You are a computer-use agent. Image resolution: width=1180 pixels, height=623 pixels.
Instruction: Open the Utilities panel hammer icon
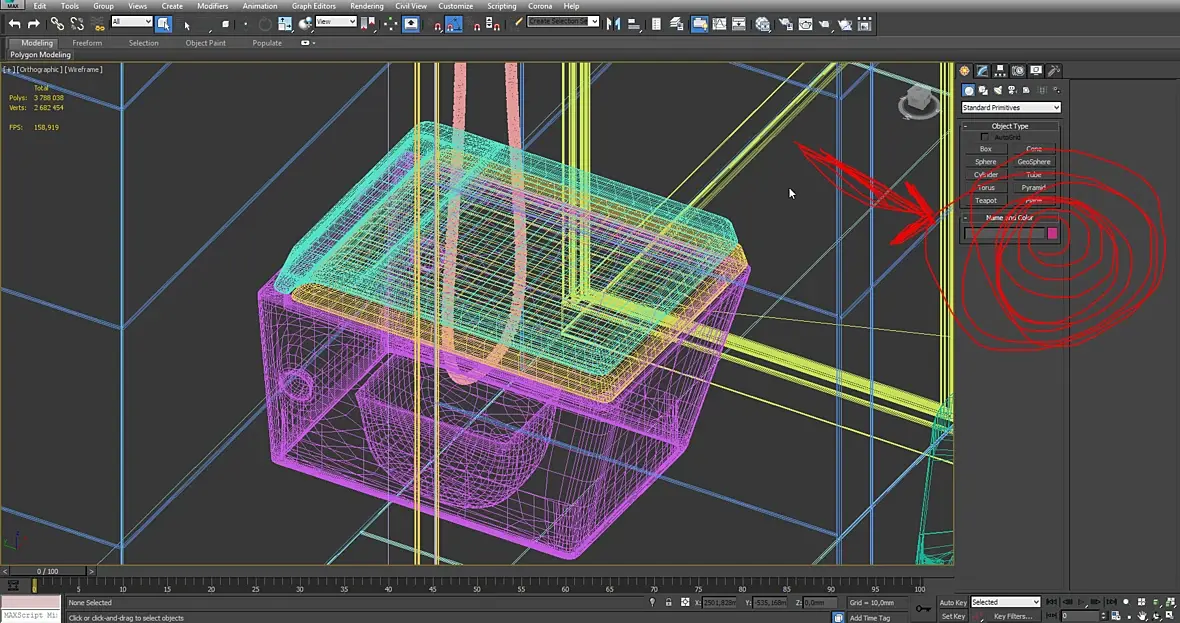coord(1054,71)
